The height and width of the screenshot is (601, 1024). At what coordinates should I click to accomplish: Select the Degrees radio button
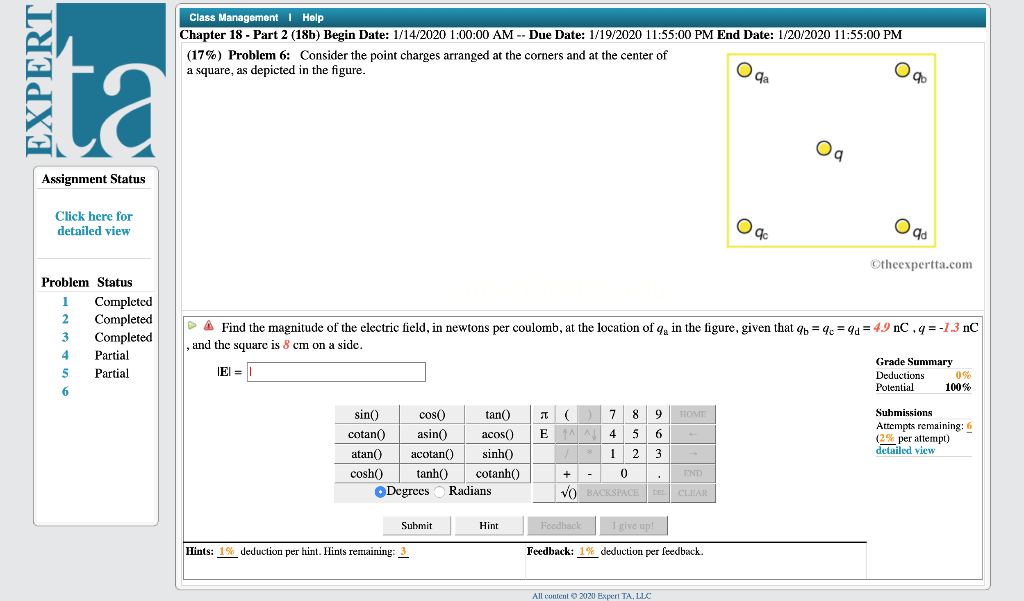(380, 491)
